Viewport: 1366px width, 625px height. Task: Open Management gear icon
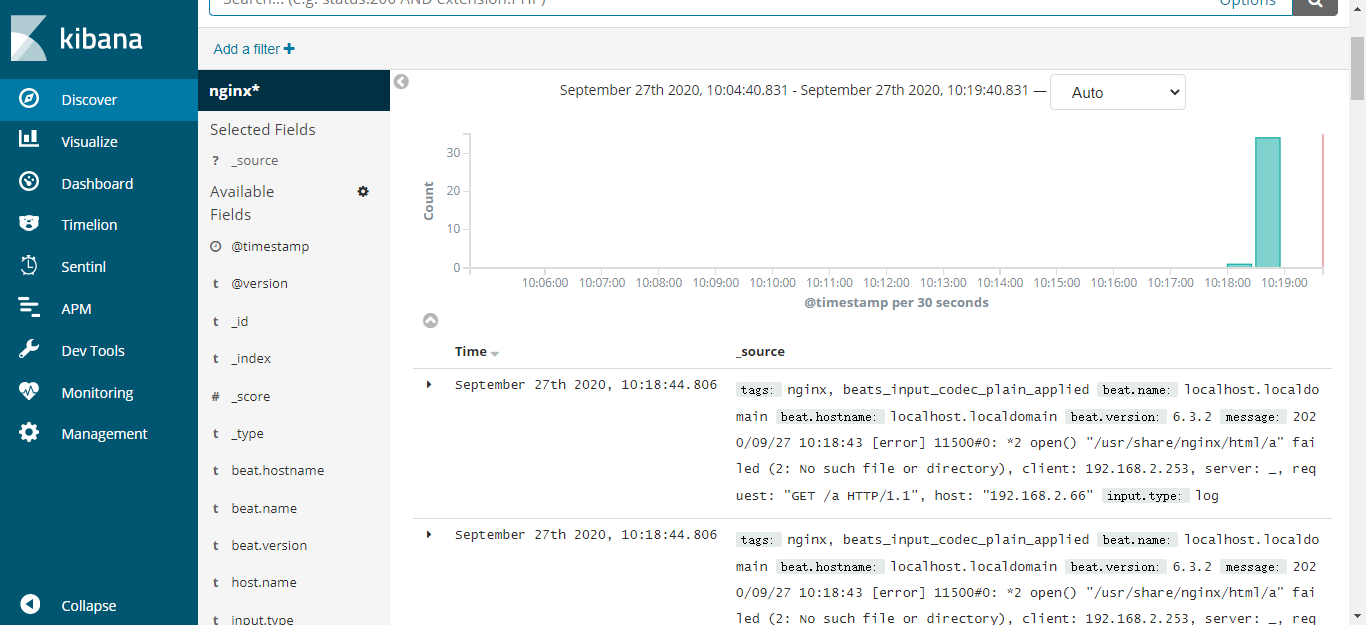click(x=29, y=433)
